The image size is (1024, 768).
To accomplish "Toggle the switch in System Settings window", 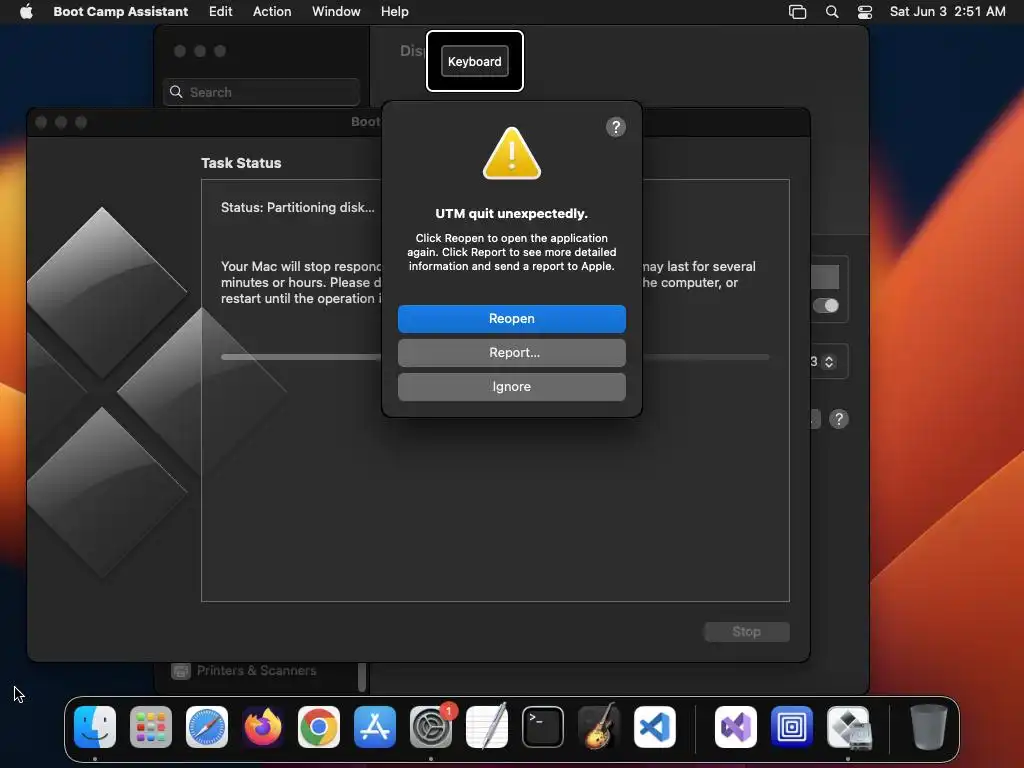I will coord(826,306).
